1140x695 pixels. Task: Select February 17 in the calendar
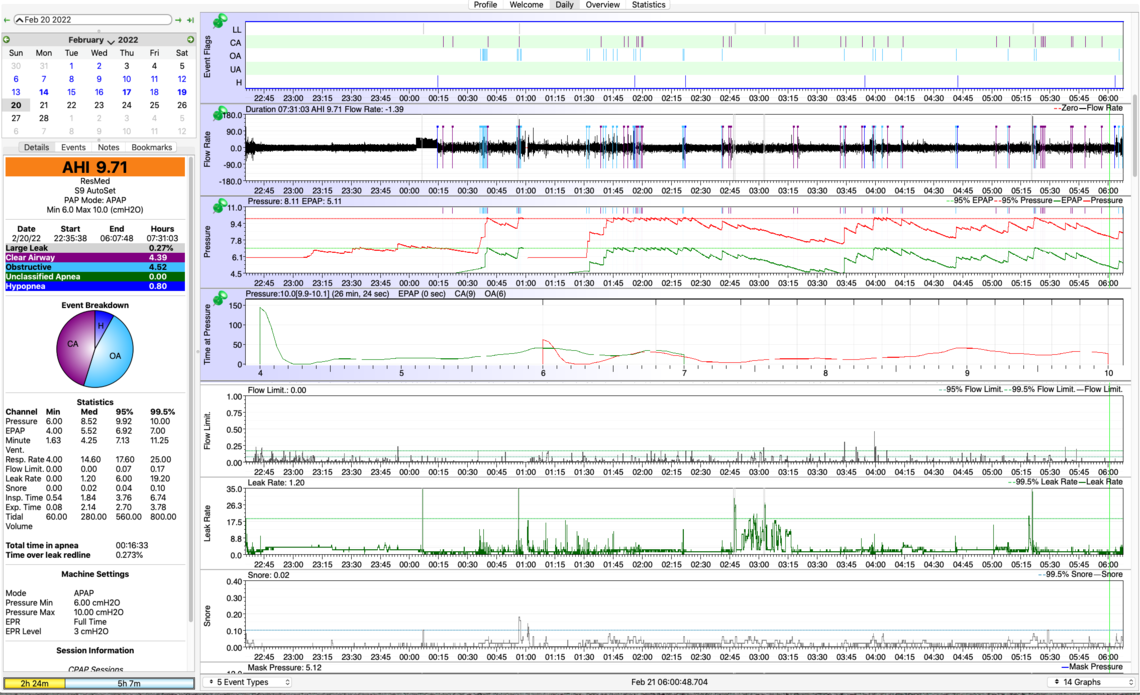click(127, 92)
